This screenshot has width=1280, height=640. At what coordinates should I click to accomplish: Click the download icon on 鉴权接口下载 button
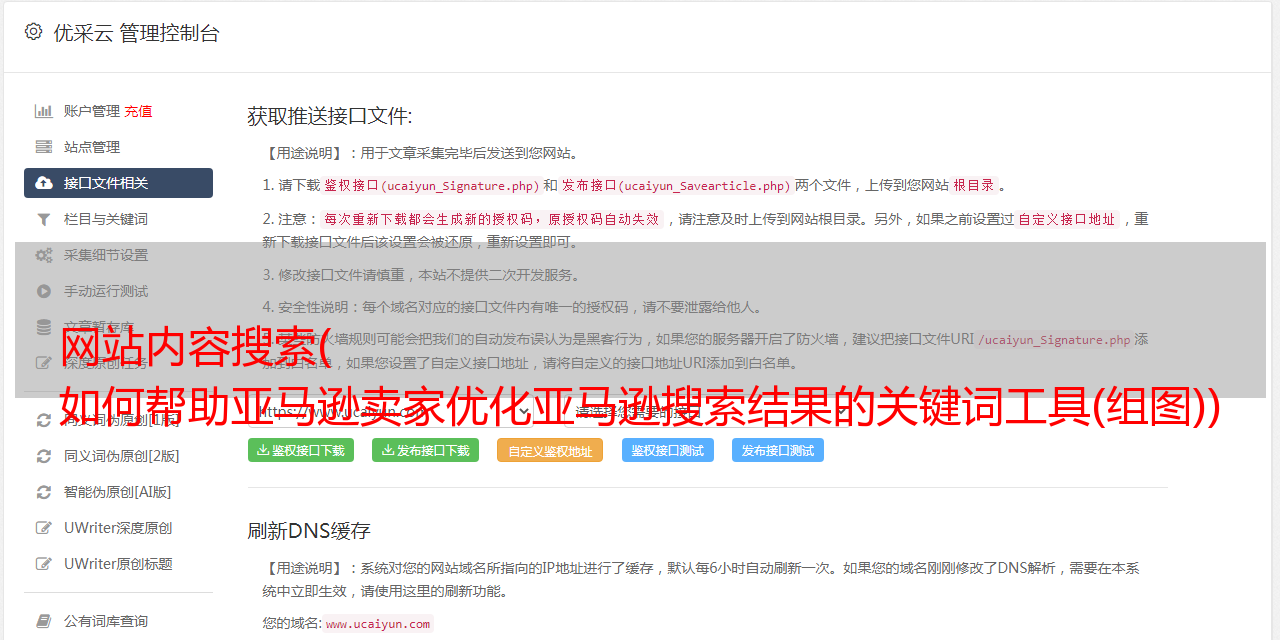[x=263, y=450]
